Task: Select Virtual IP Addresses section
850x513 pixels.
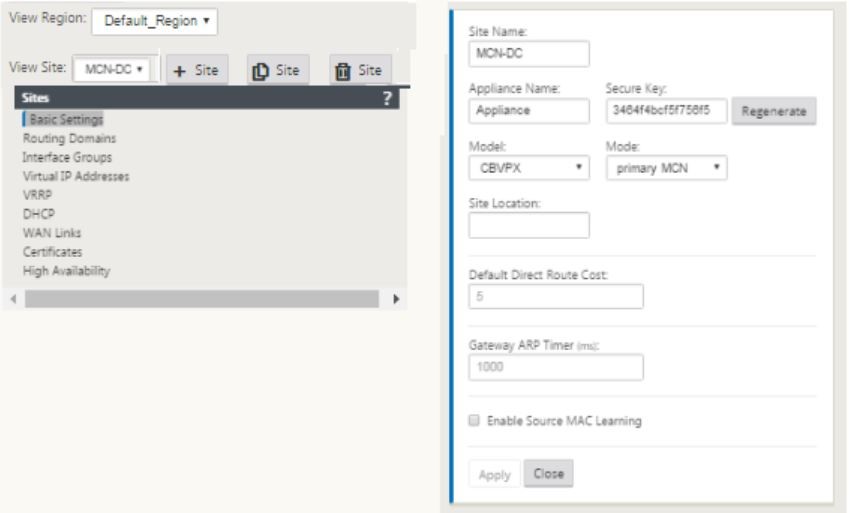Action: (x=76, y=176)
